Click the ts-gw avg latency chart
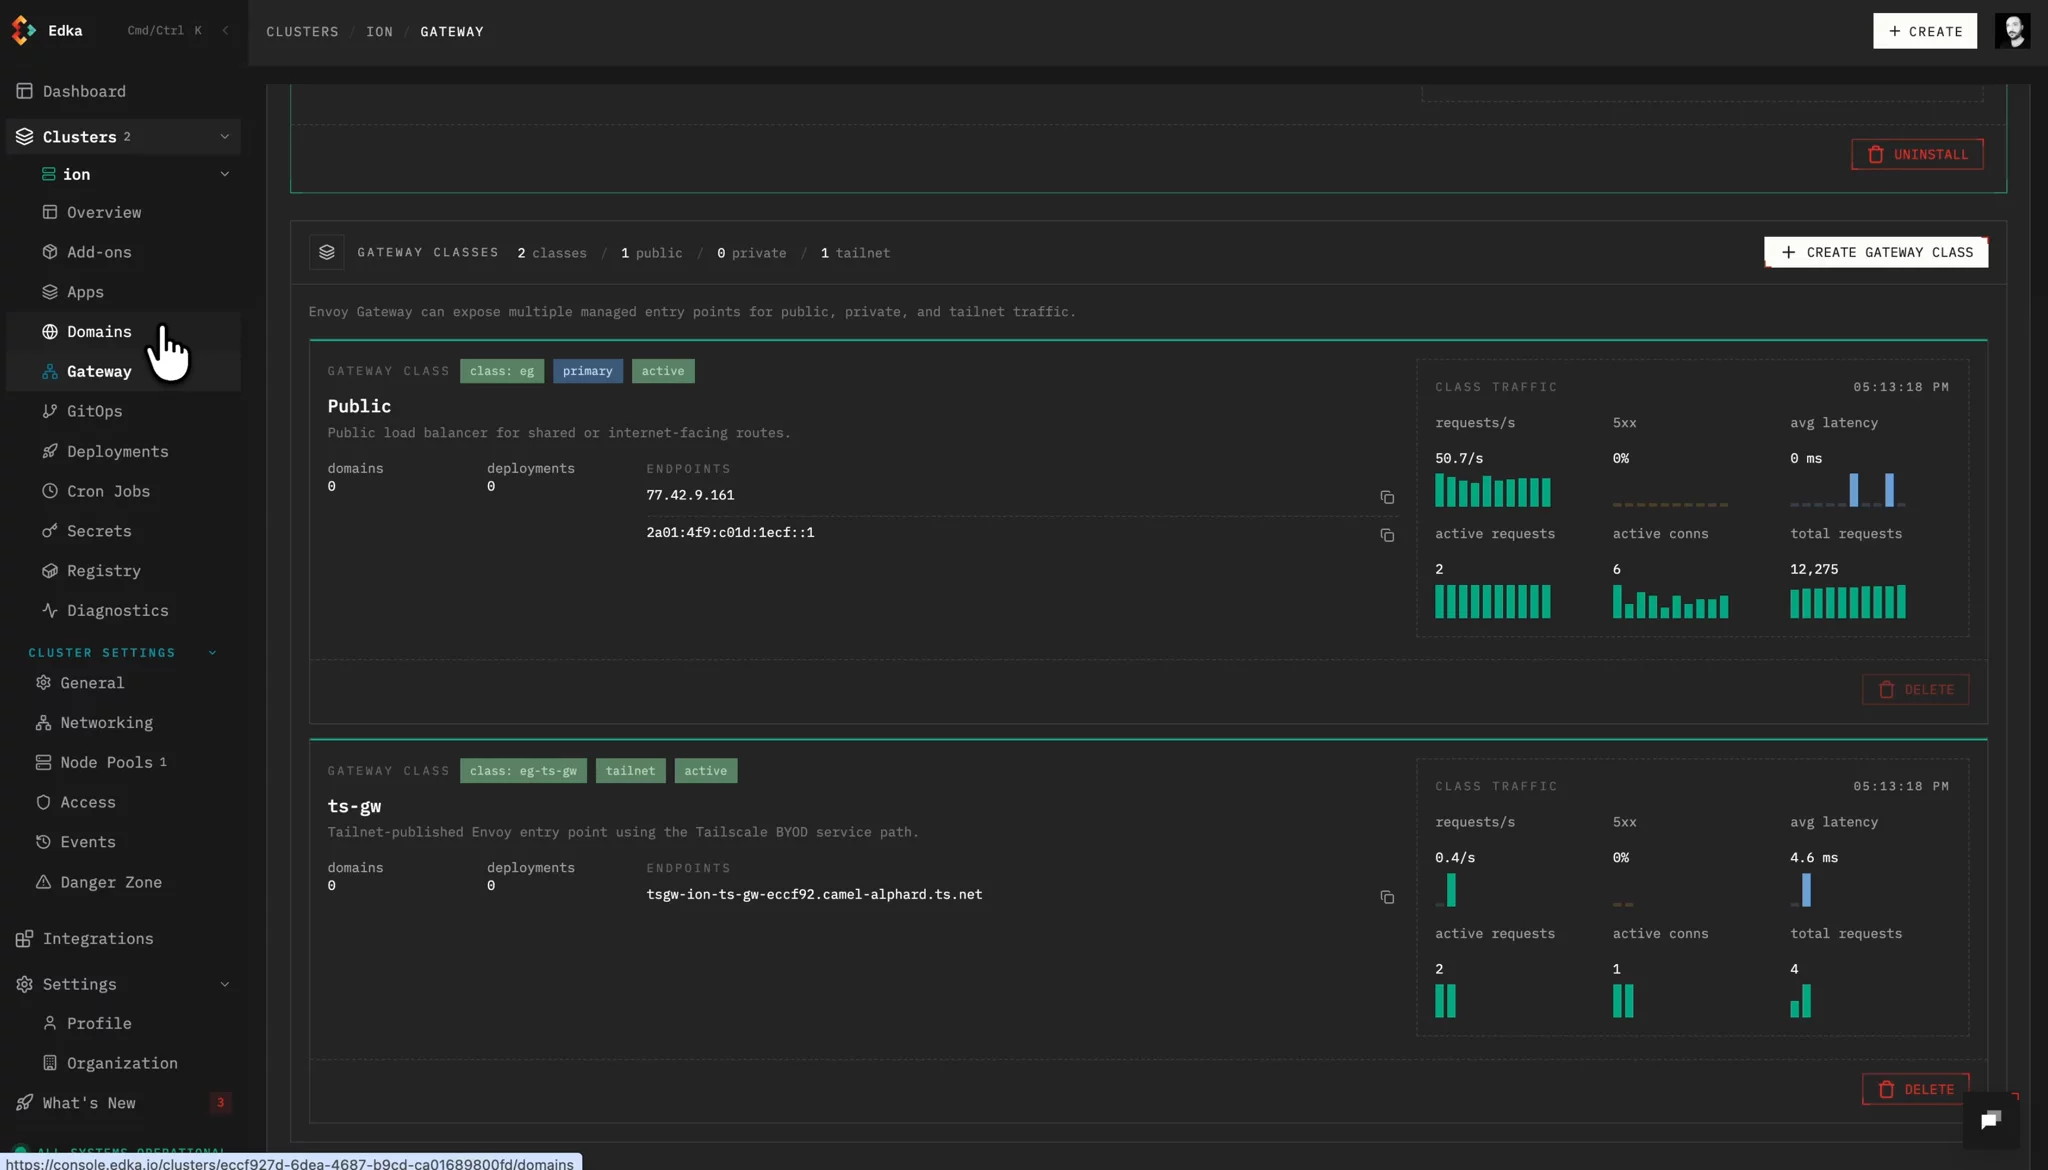 tap(1801, 890)
